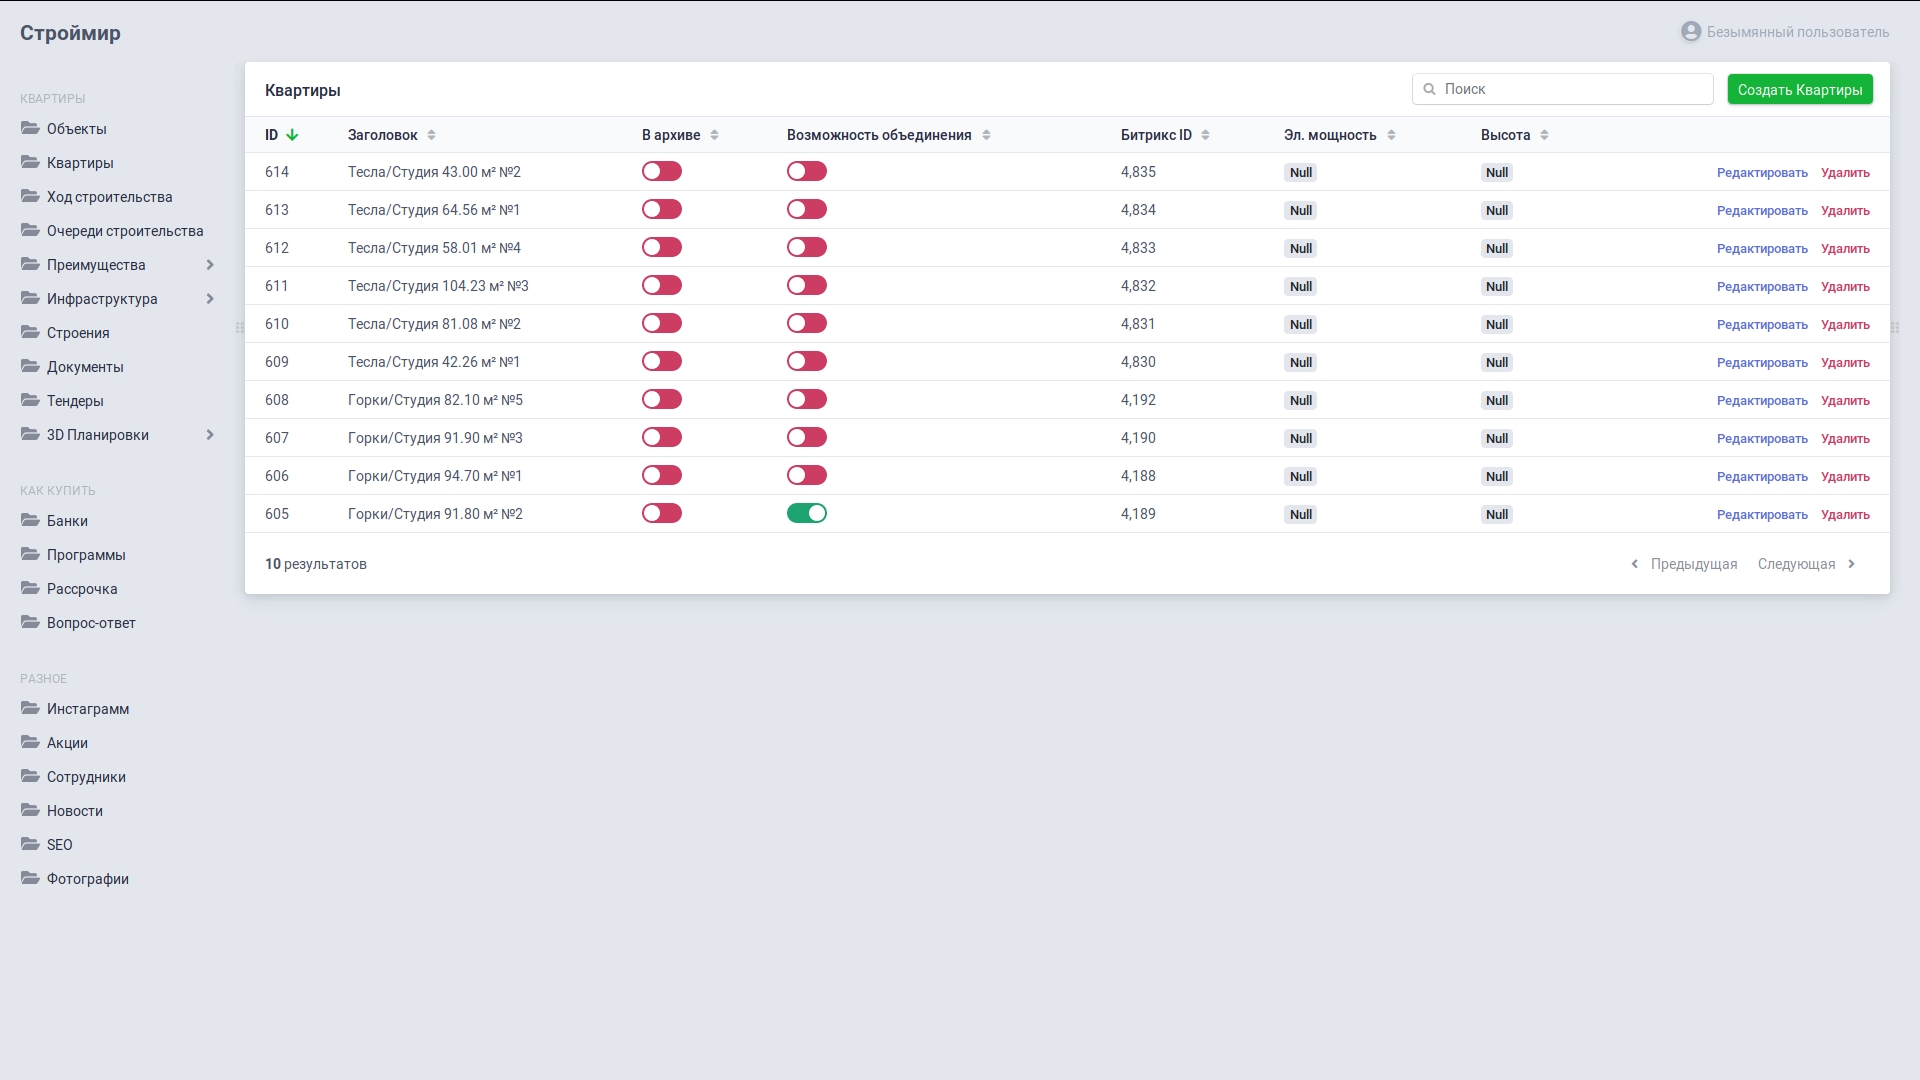
Task: Sort by Заголовок column arrows
Action: click(431, 135)
